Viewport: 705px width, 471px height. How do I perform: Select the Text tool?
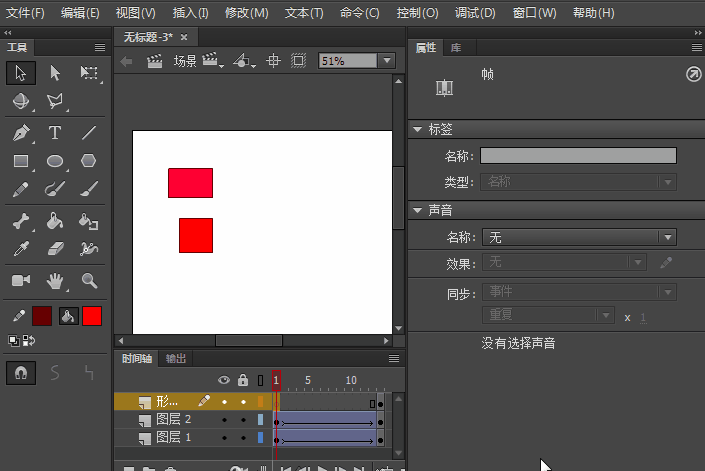coord(55,133)
